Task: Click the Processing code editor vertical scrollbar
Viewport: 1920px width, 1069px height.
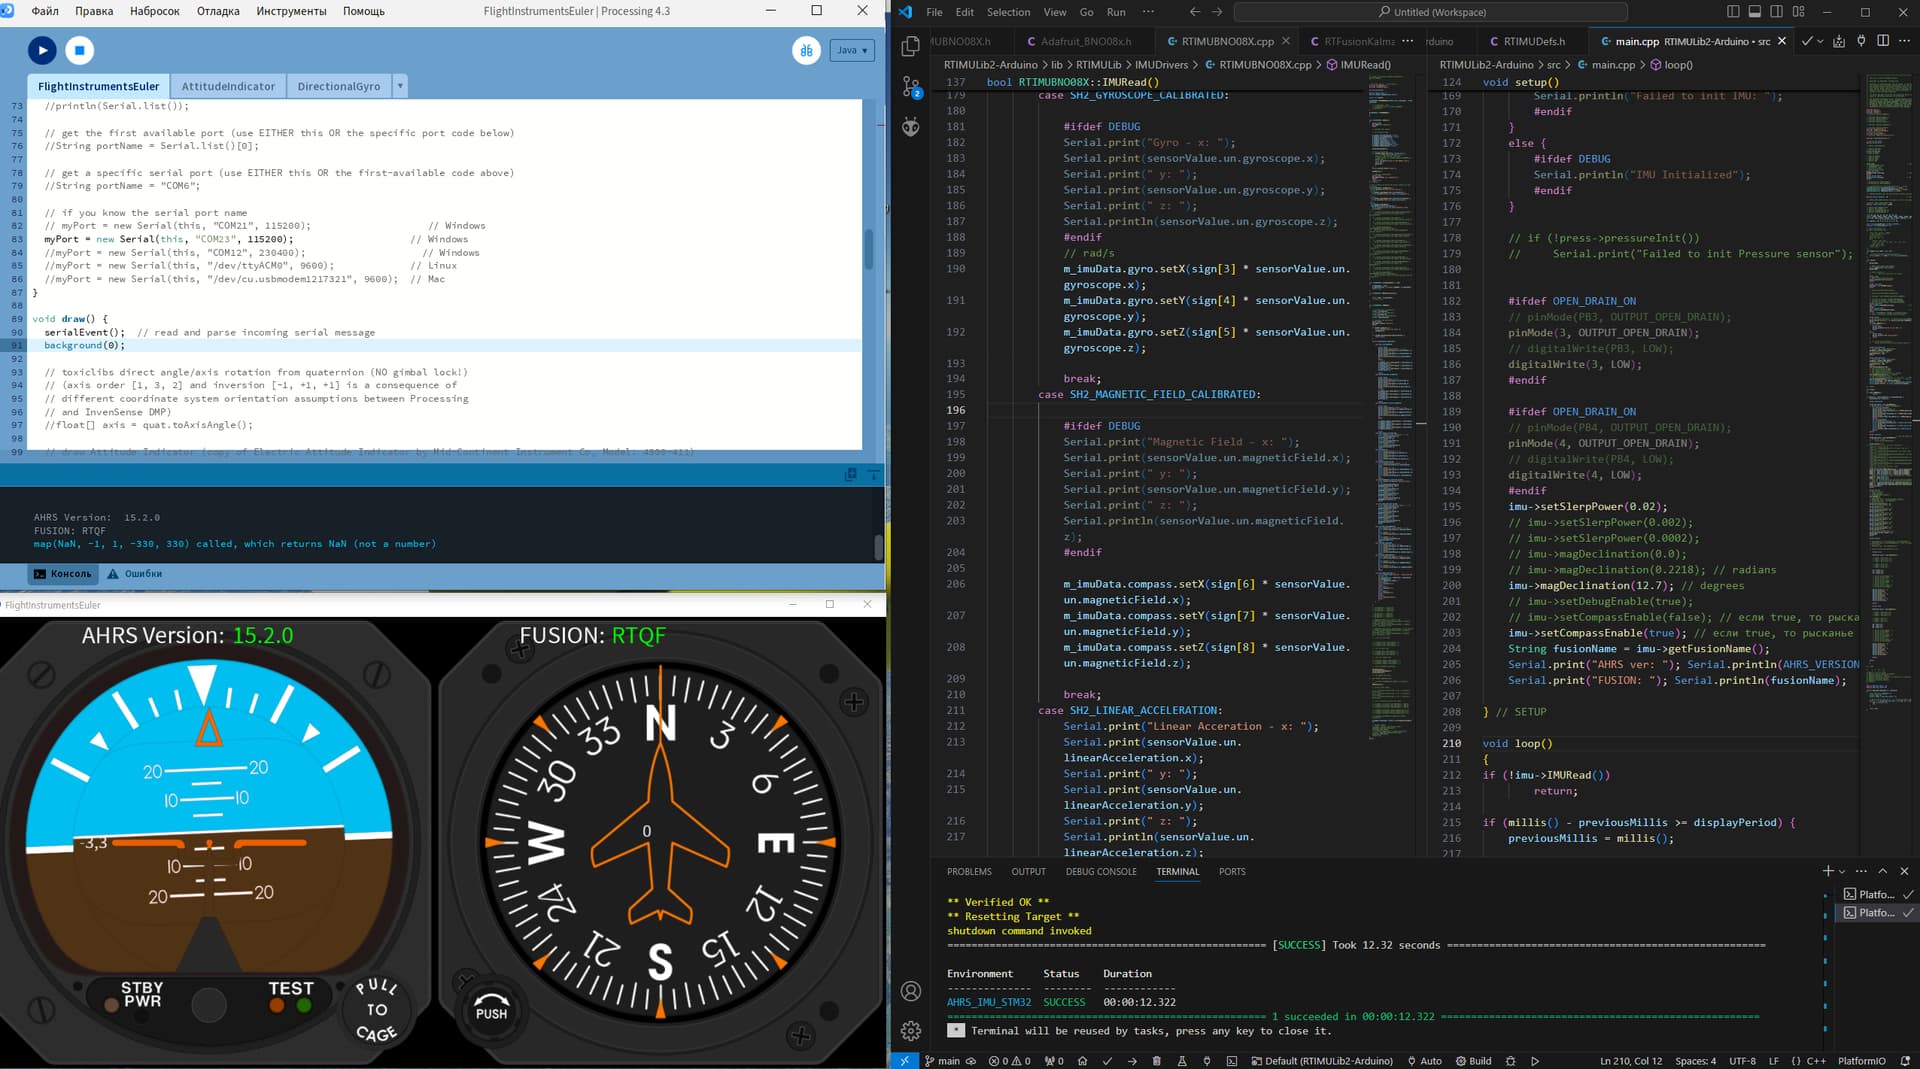Action: (868, 248)
